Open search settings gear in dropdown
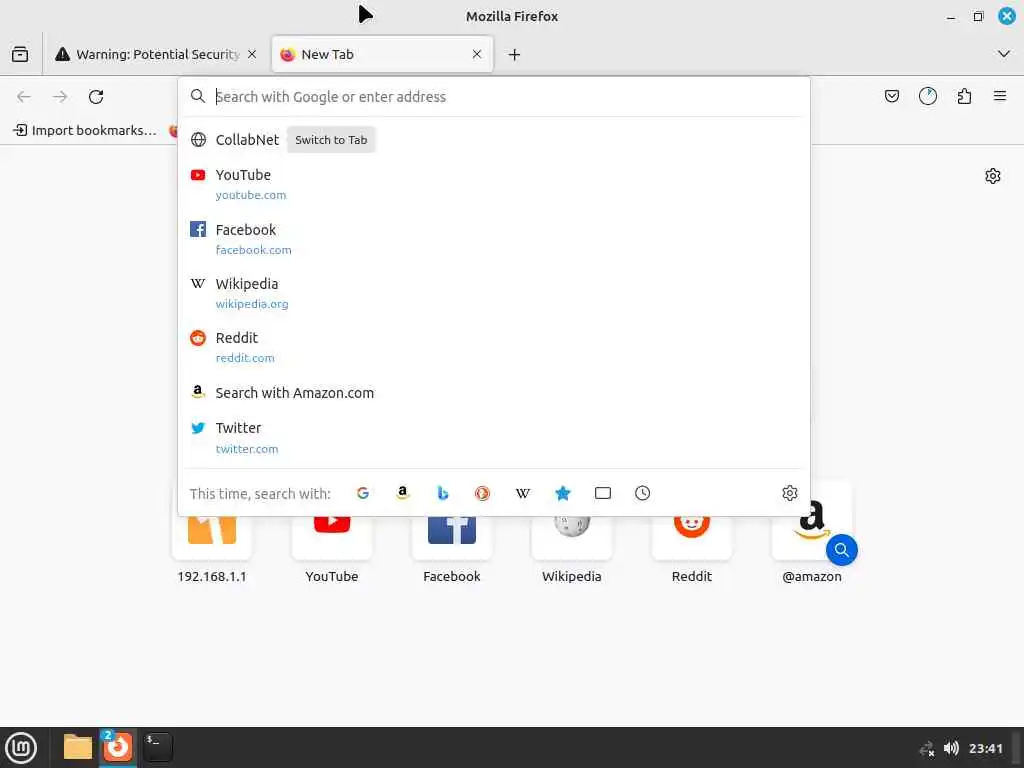1024x768 pixels. coord(790,493)
